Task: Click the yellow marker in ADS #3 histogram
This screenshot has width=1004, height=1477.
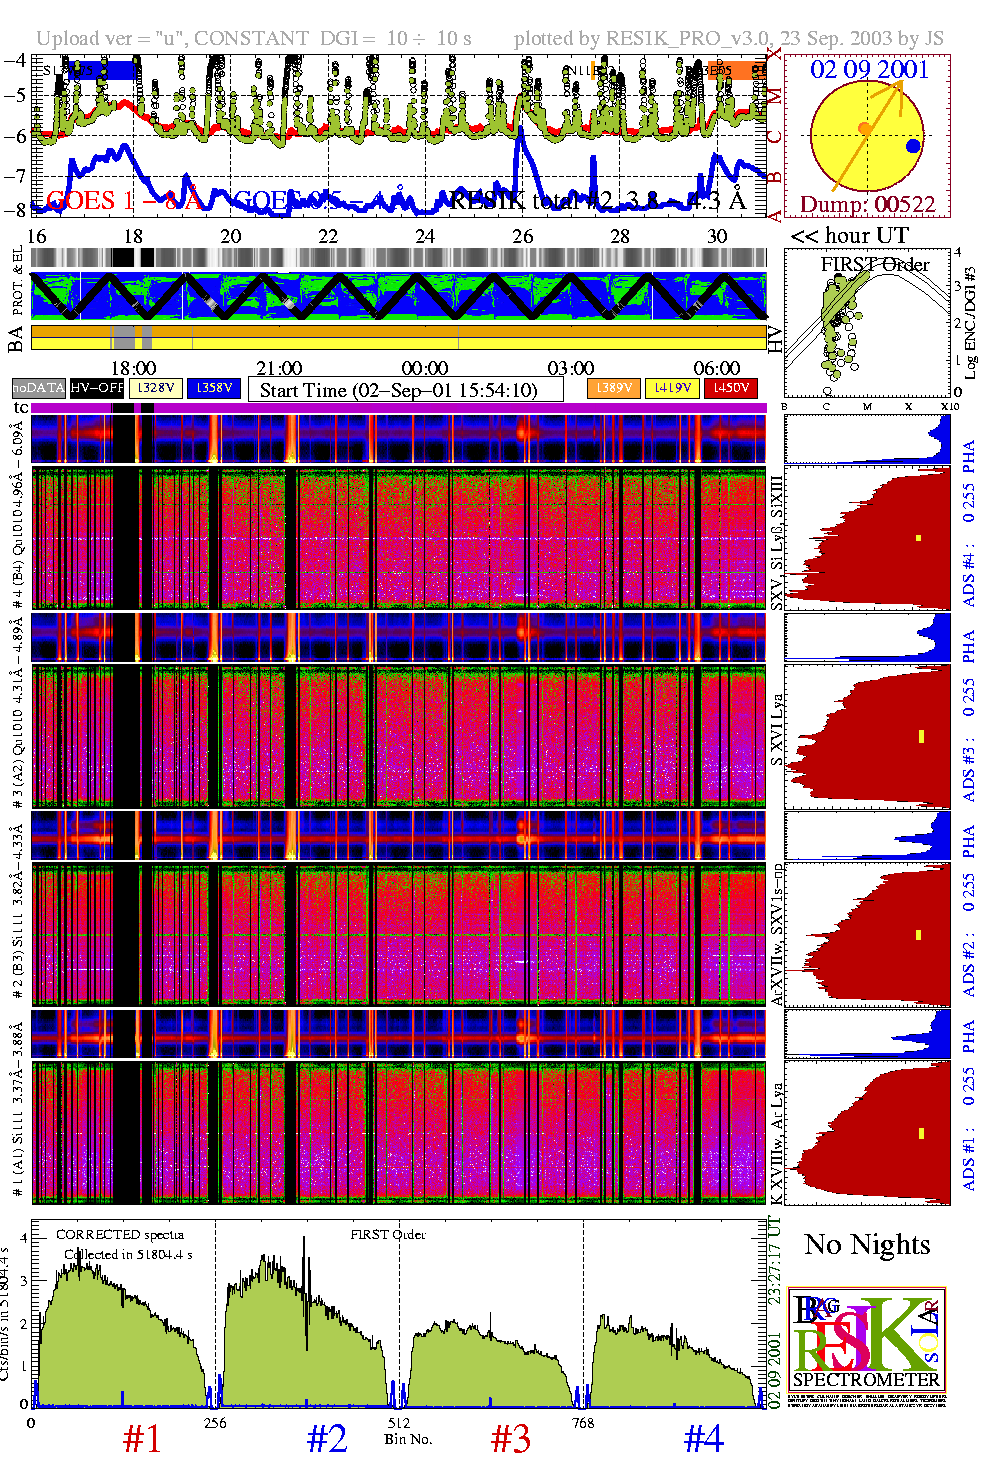Action: pos(920,737)
